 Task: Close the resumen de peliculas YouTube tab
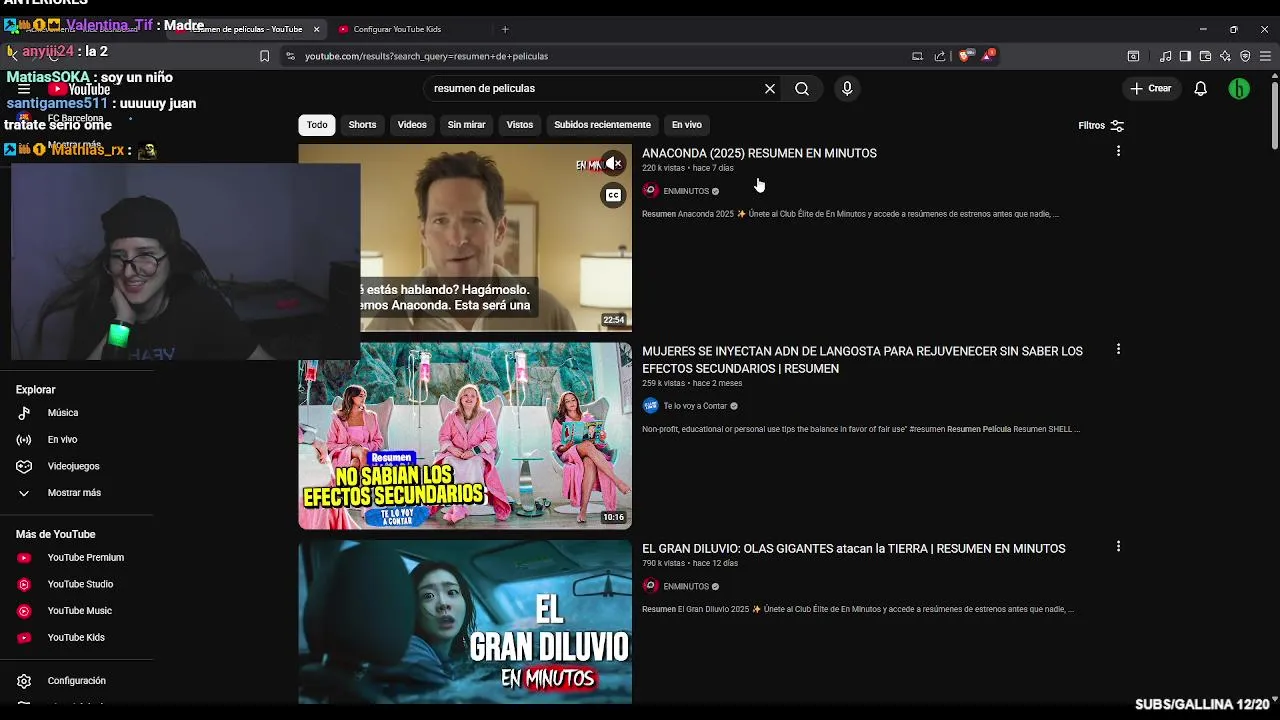click(x=317, y=29)
